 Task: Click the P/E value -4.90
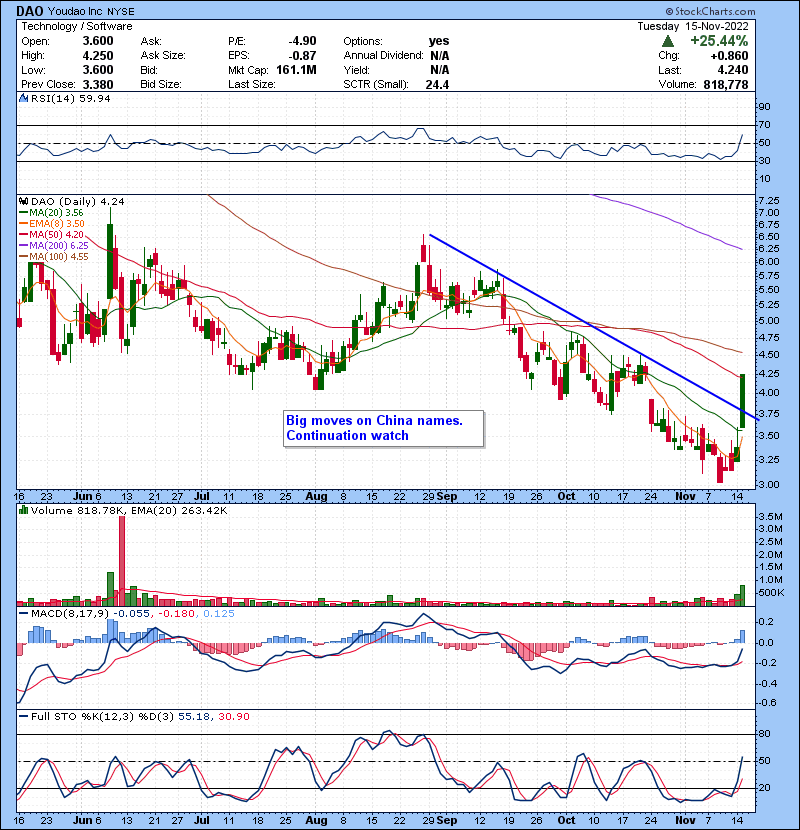click(302, 41)
